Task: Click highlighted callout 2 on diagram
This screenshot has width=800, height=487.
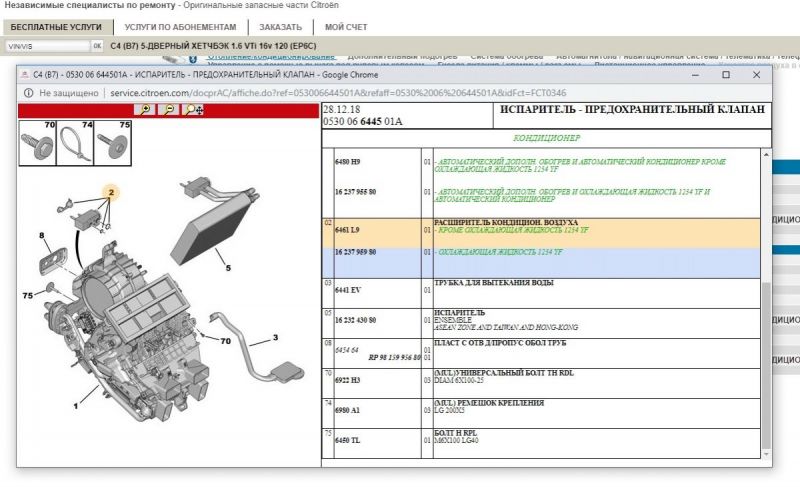Action: [x=112, y=190]
